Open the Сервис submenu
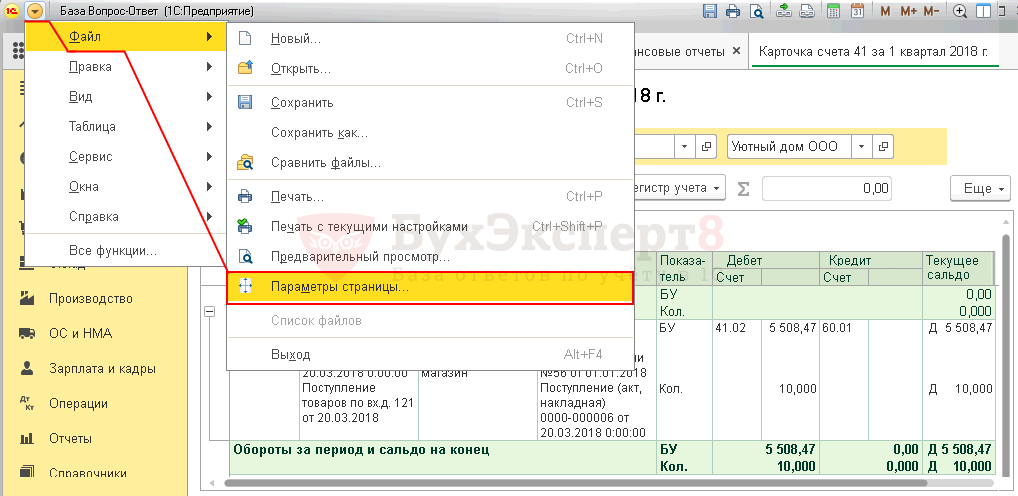 [x=125, y=156]
